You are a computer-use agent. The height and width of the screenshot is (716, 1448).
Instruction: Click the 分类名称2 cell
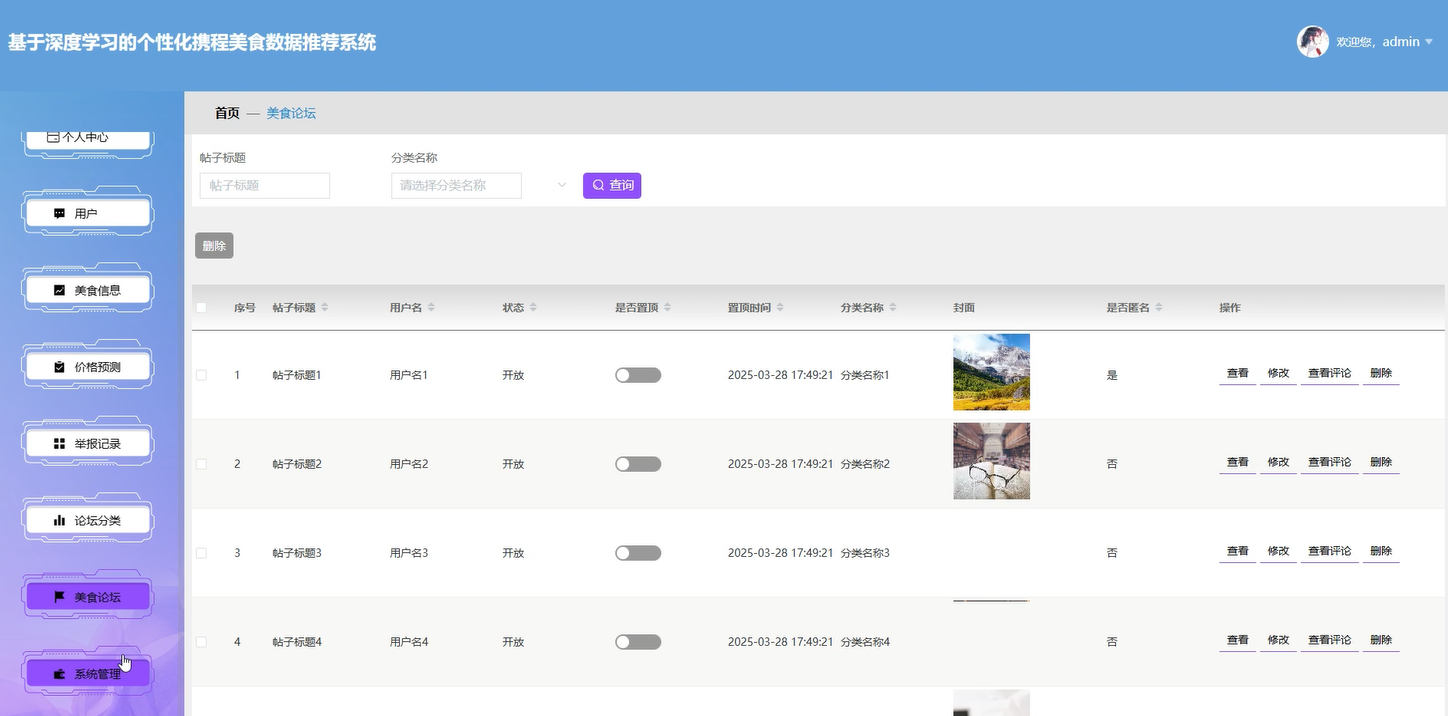(865, 464)
